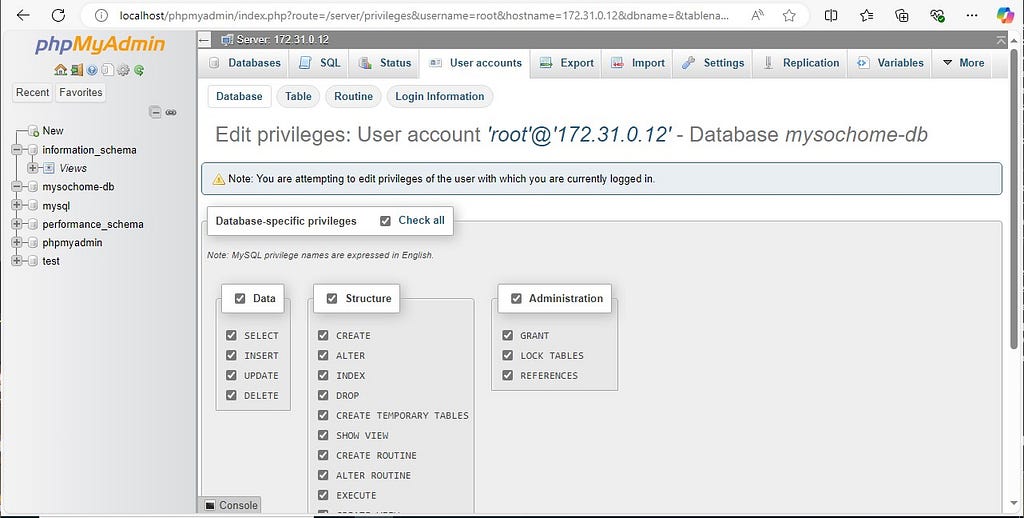Open the Export tab
The width and height of the screenshot is (1024, 518).
tap(567, 63)
